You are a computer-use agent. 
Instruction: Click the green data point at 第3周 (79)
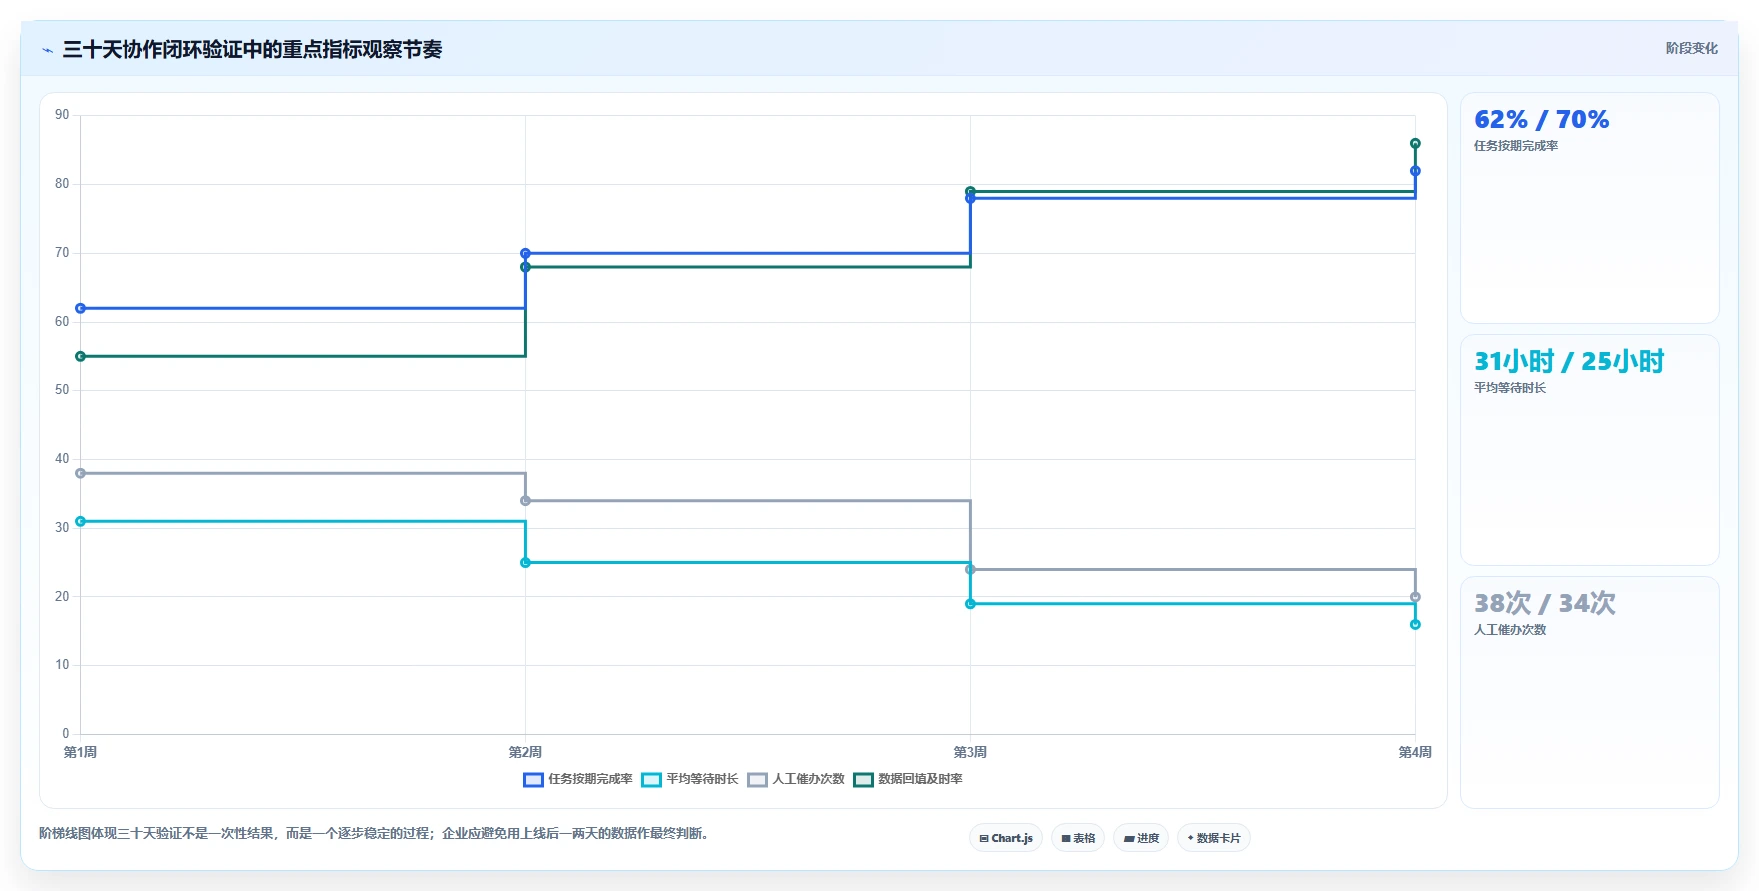coord(970,191)
